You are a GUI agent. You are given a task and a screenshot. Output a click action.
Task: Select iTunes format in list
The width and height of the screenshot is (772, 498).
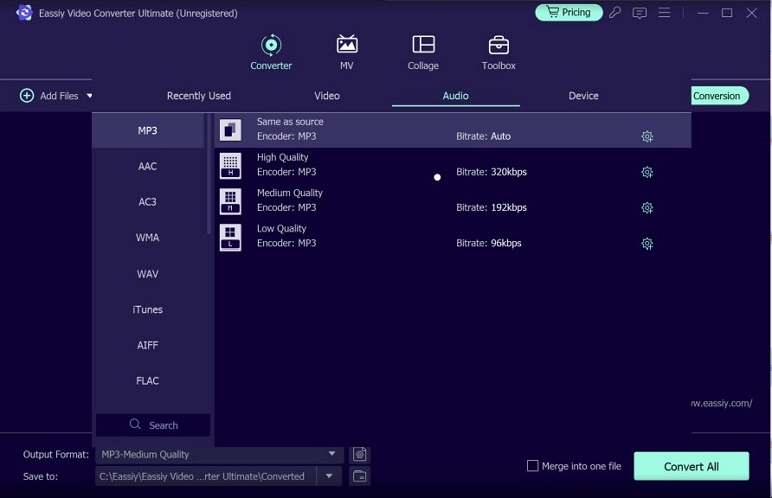click(148, 309)
